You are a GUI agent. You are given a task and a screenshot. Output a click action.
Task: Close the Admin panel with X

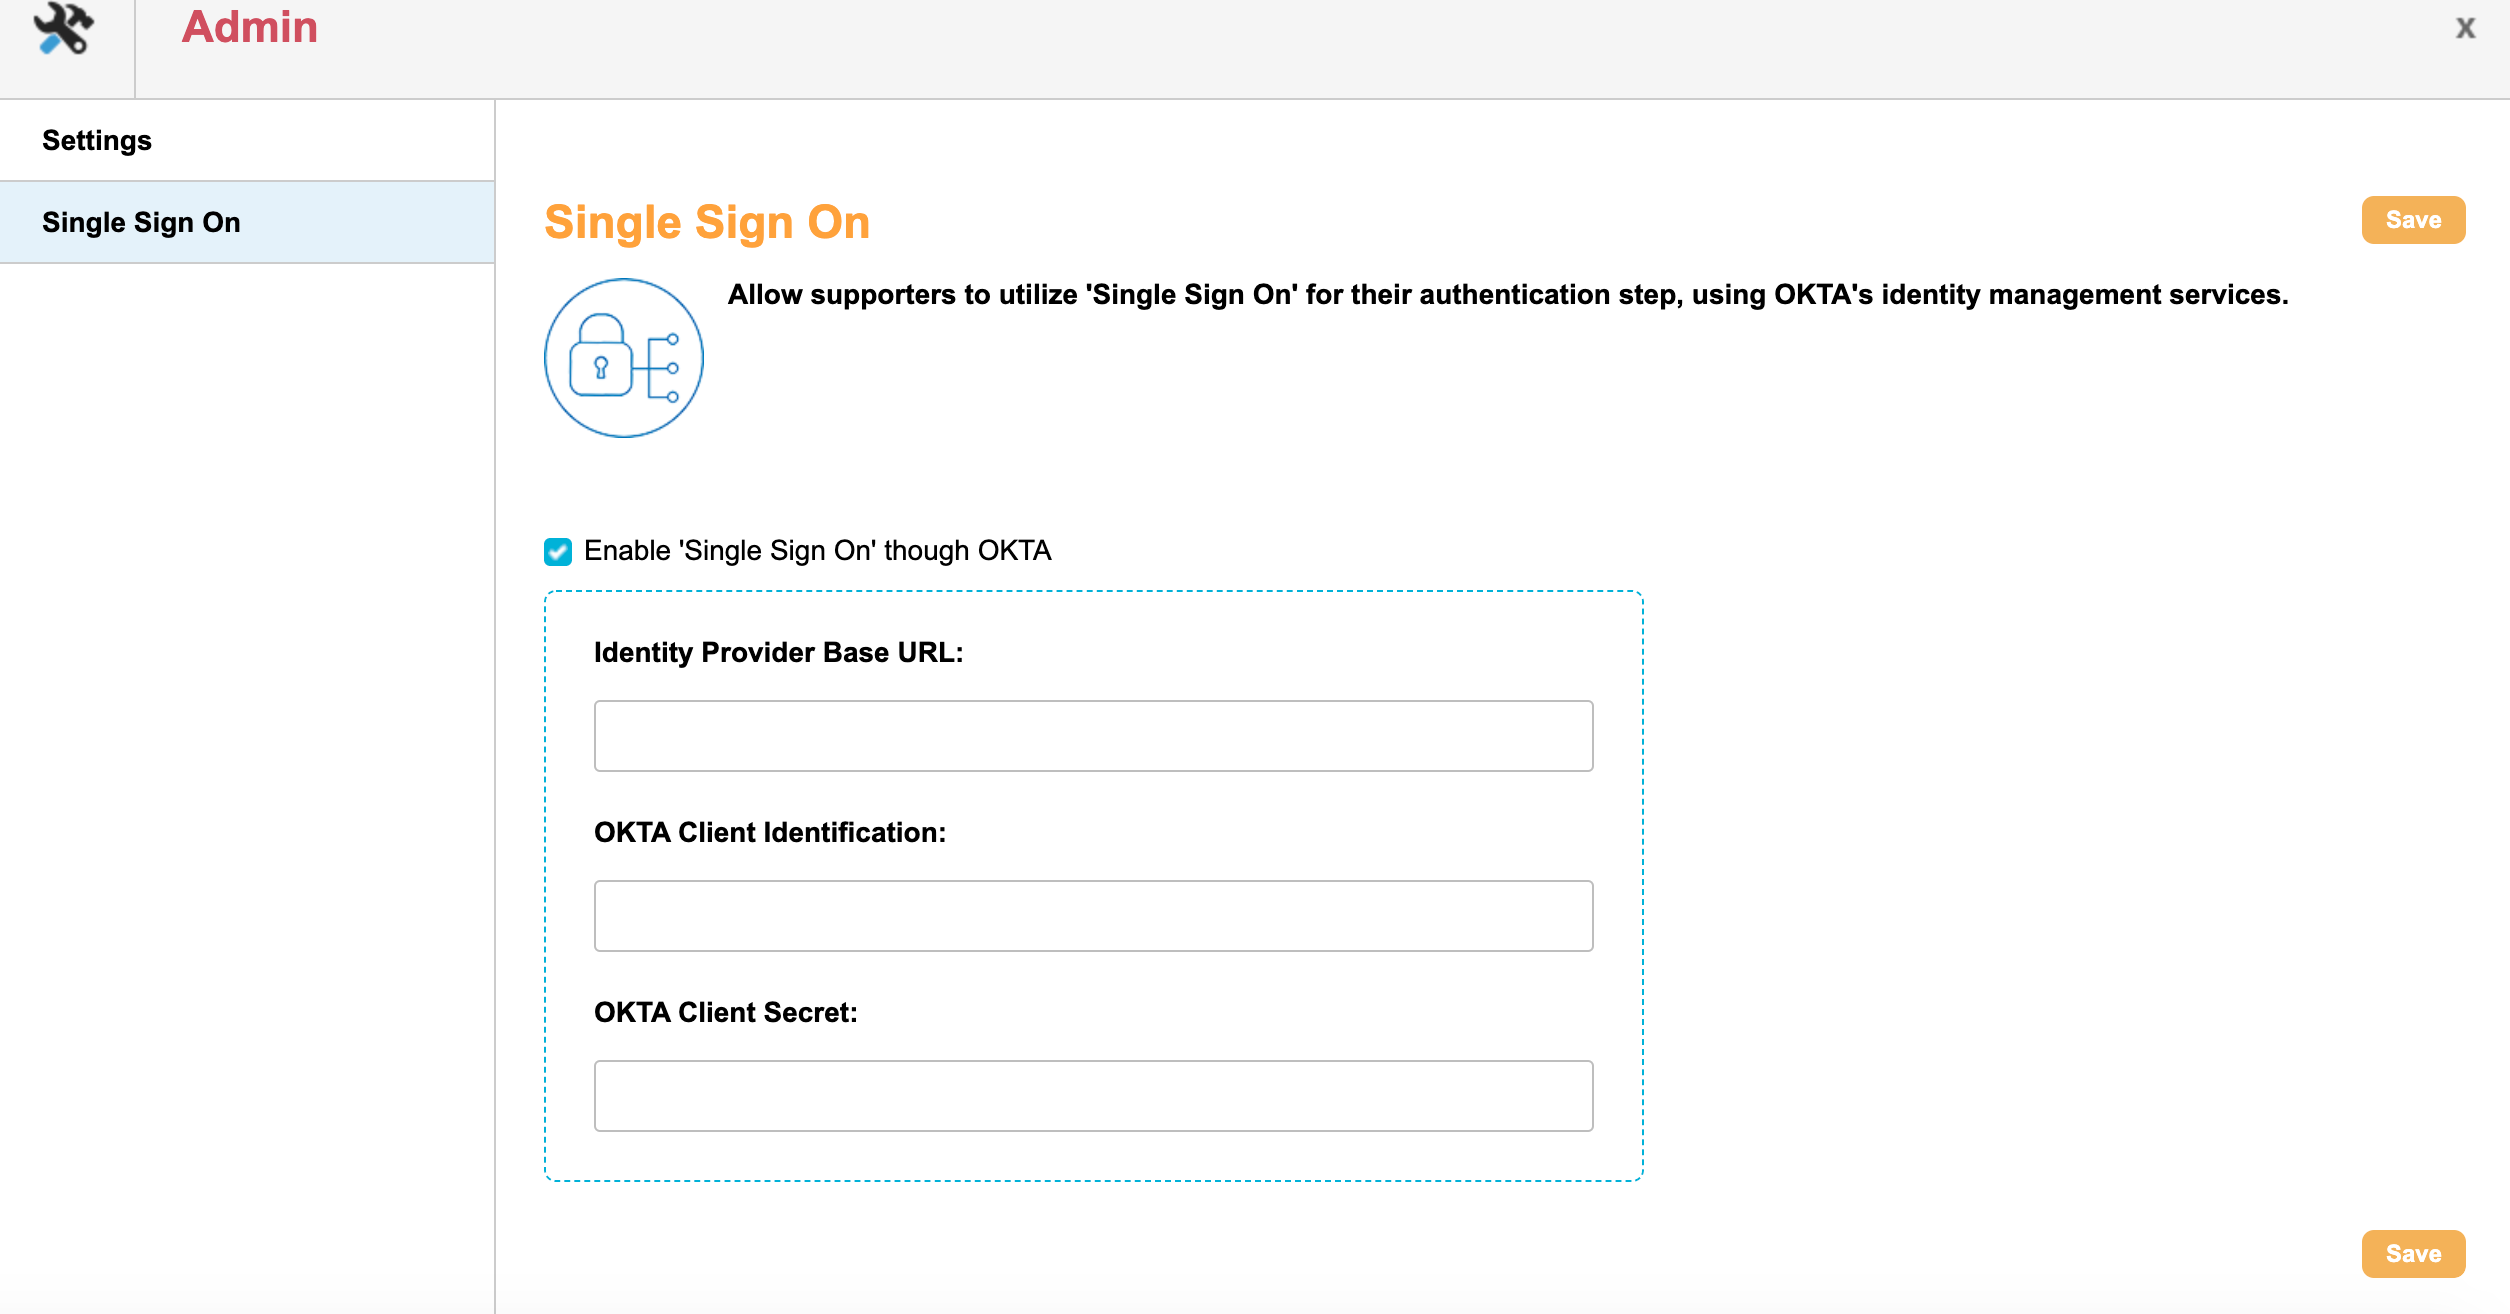tap(2465, 28)
